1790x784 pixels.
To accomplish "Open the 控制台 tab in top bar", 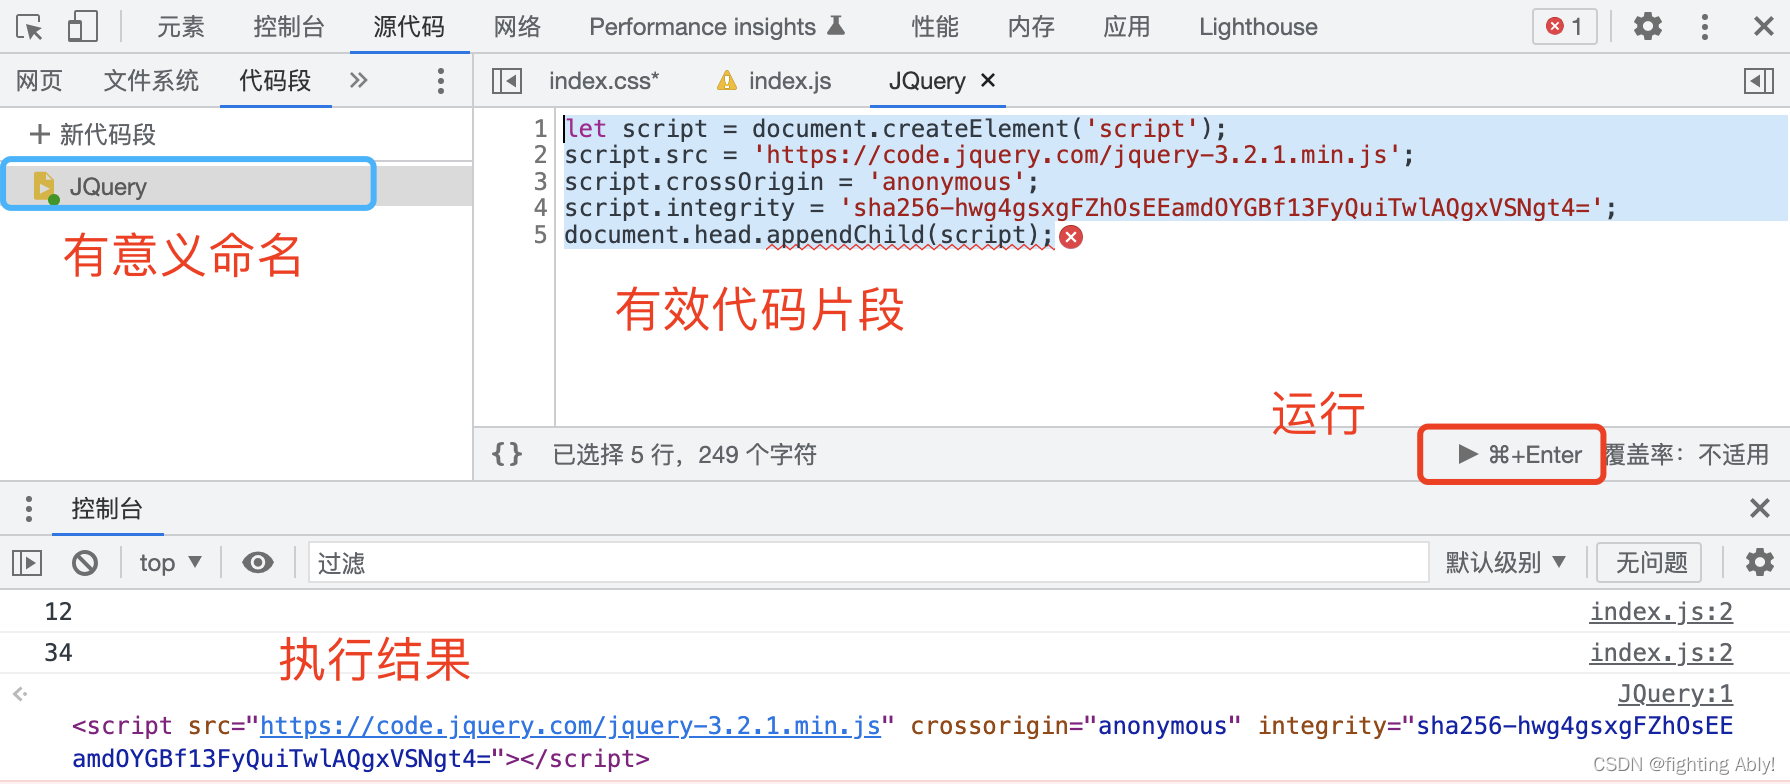I will click(x=289, y=27).
